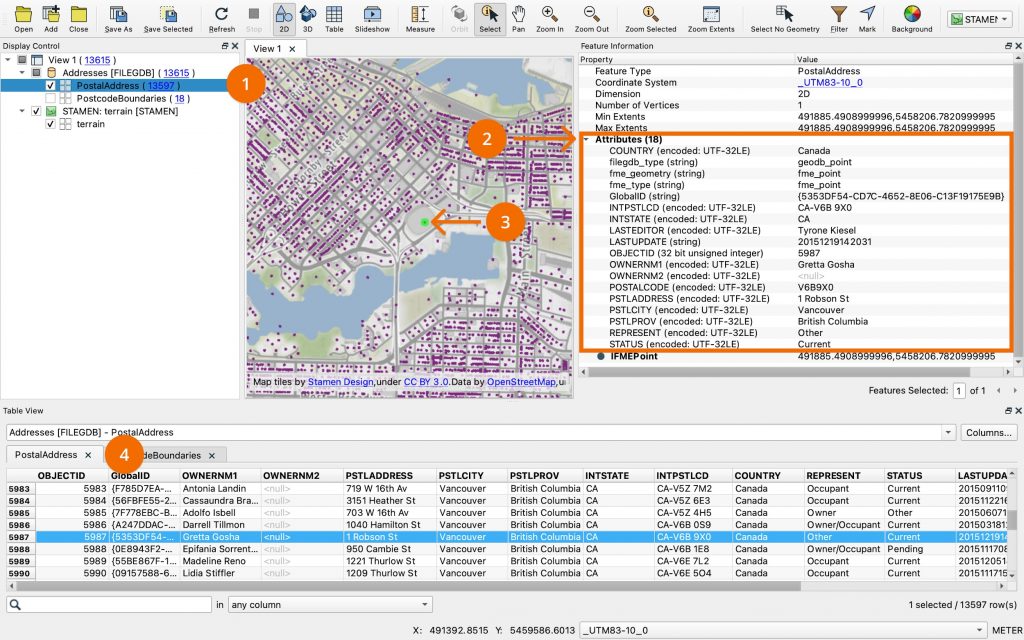Click the Columns... button
1024x640 pixels.
[x=988, y=432]
